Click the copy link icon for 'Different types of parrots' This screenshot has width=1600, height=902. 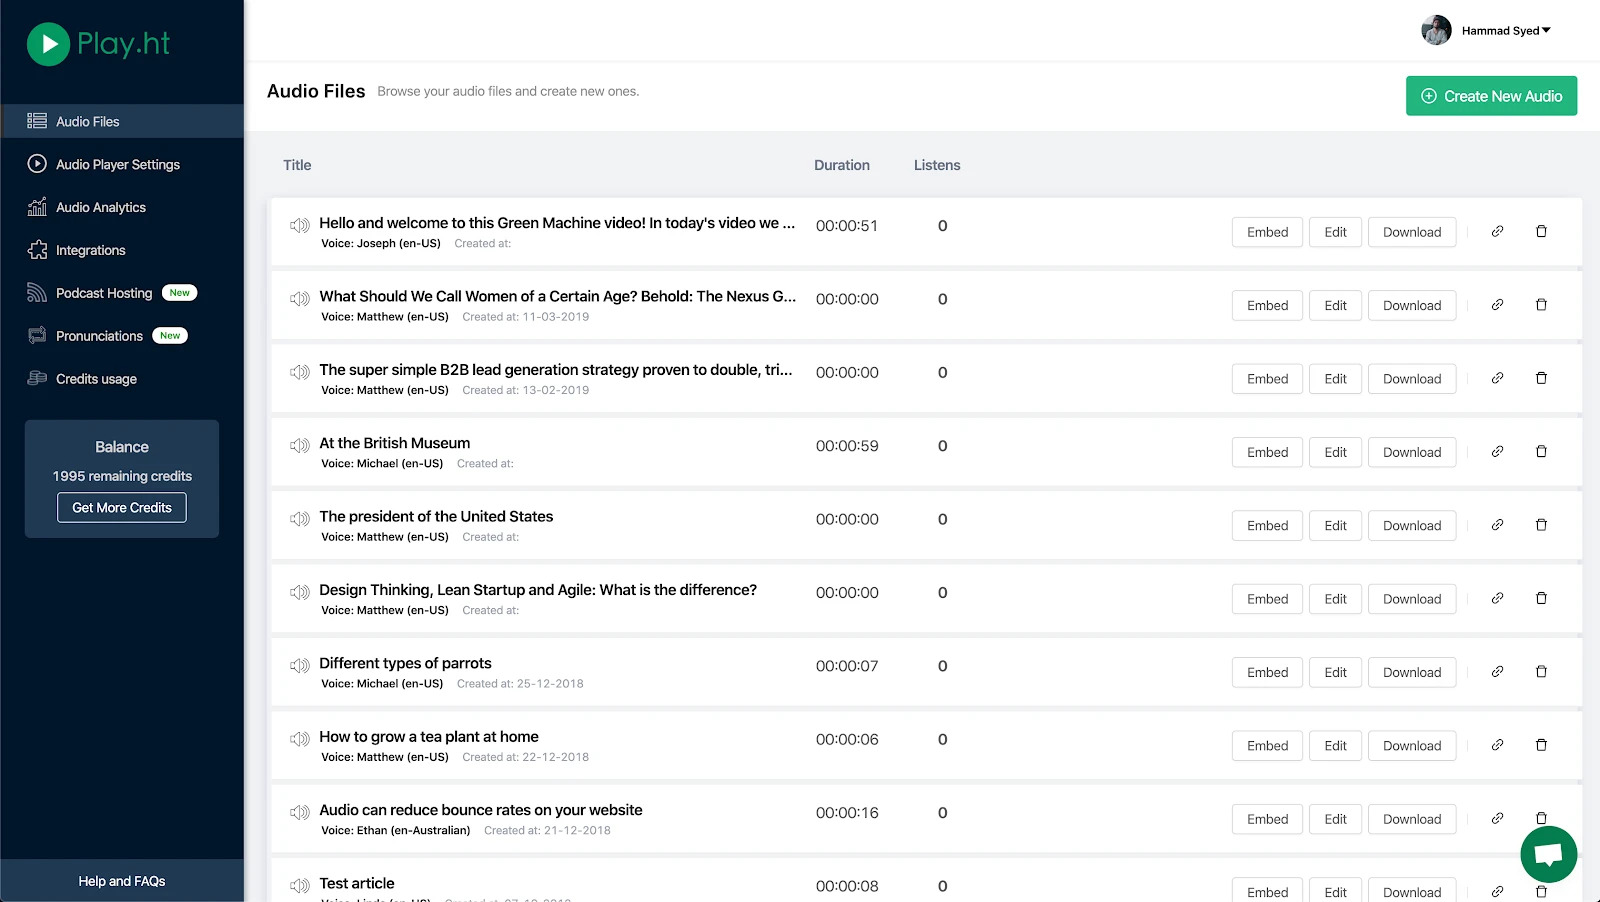pyautogui.click(x=1497, y=672)
